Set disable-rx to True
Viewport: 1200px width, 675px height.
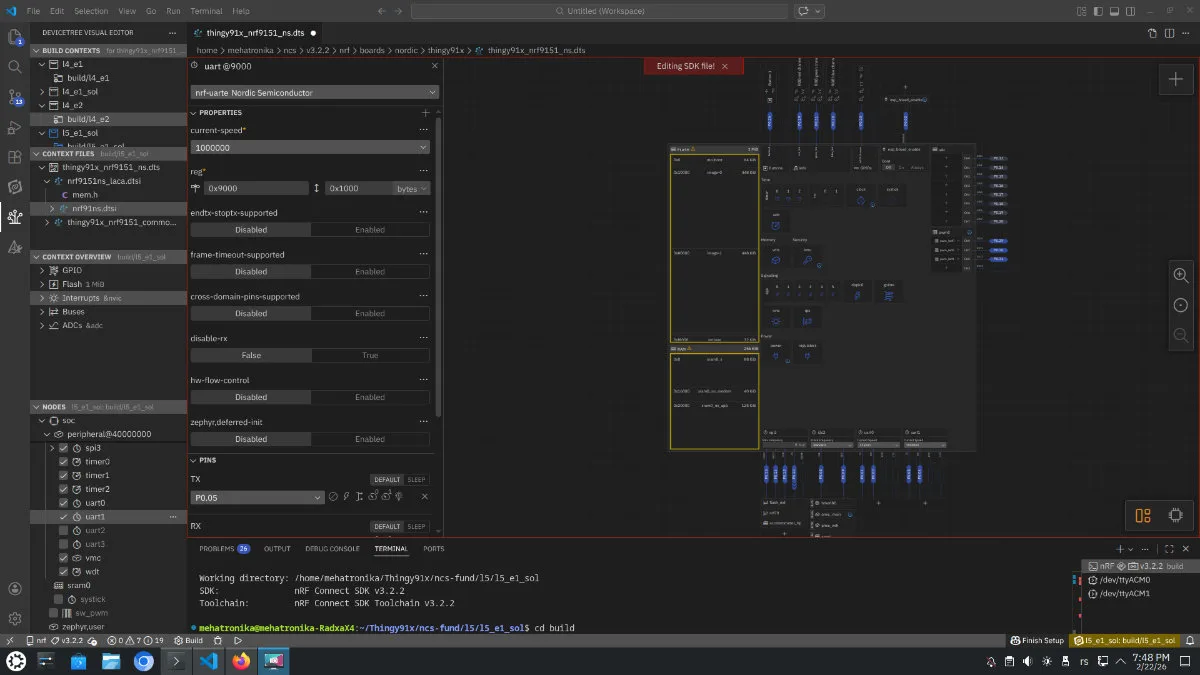[370, 355]
